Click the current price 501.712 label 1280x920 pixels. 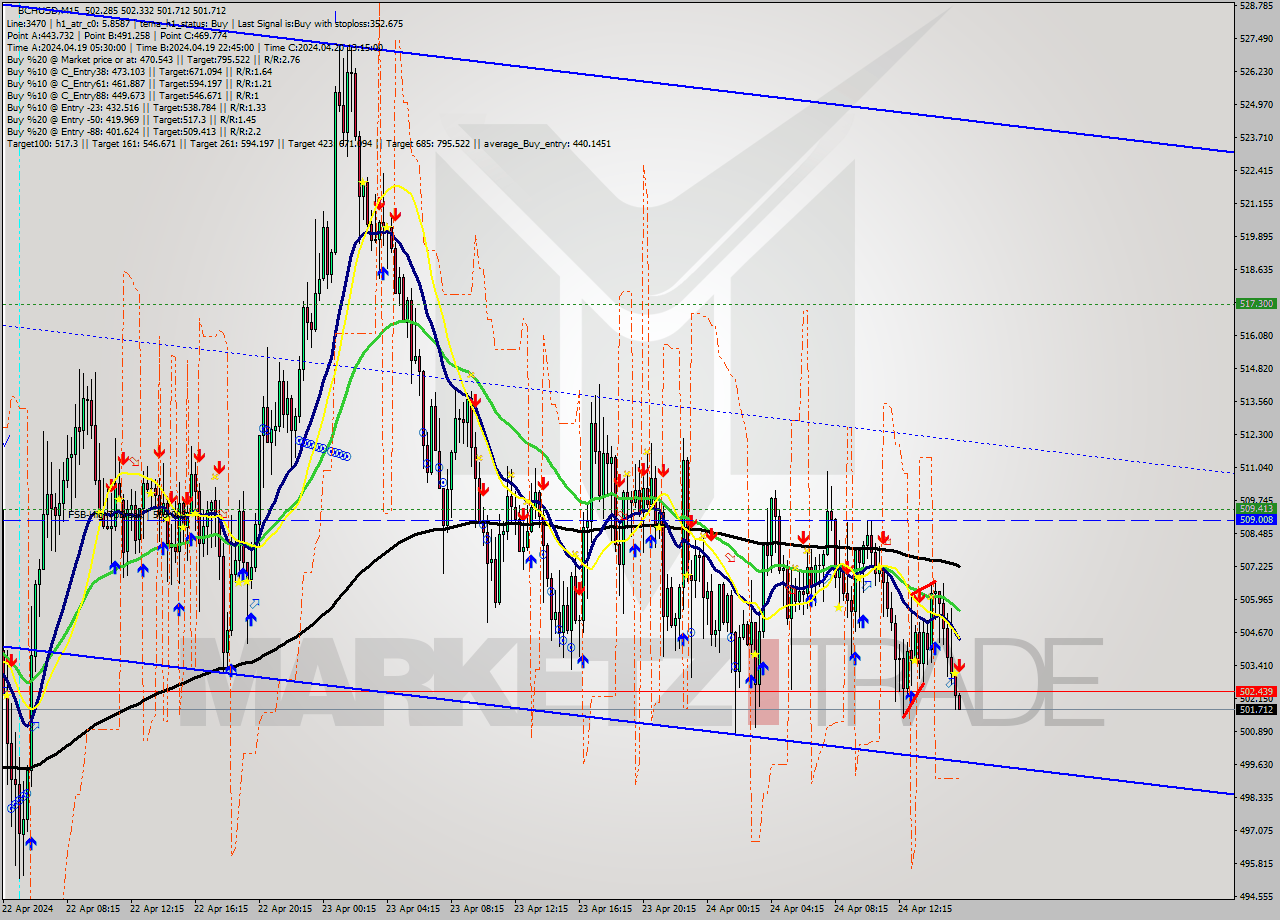[1256, 709]
